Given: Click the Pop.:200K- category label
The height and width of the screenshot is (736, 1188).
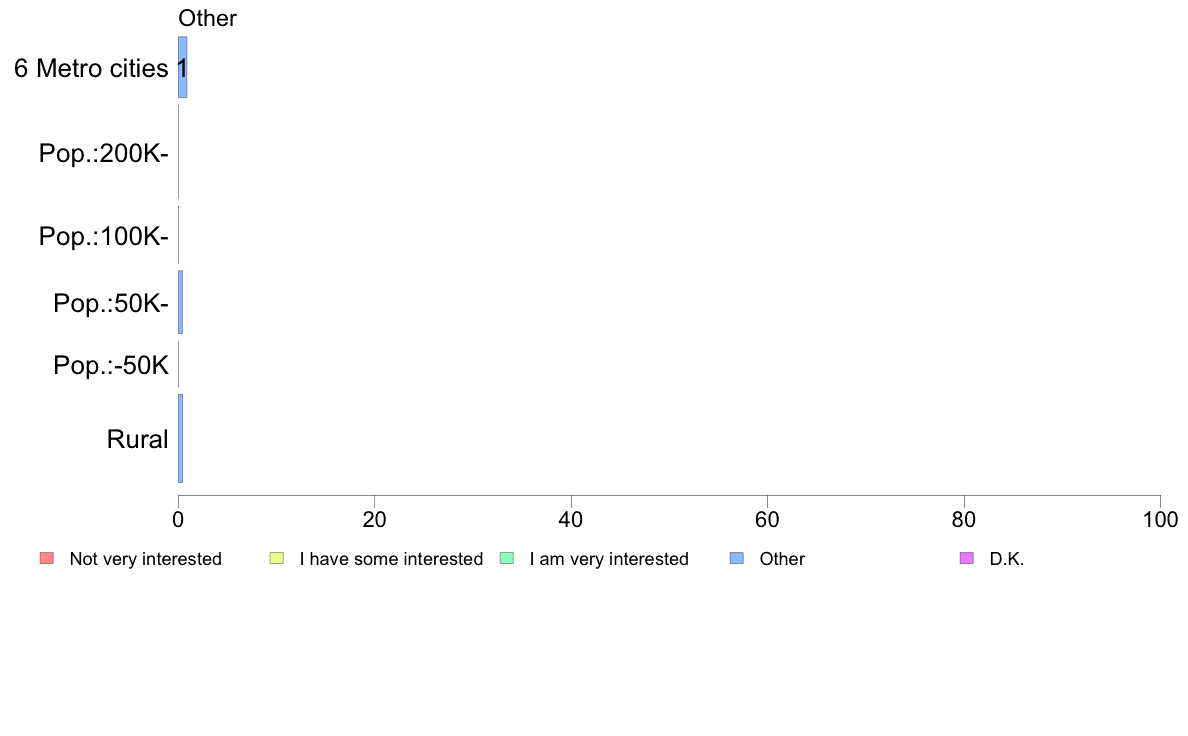Looking at the screenshot, I should (104, 153).
